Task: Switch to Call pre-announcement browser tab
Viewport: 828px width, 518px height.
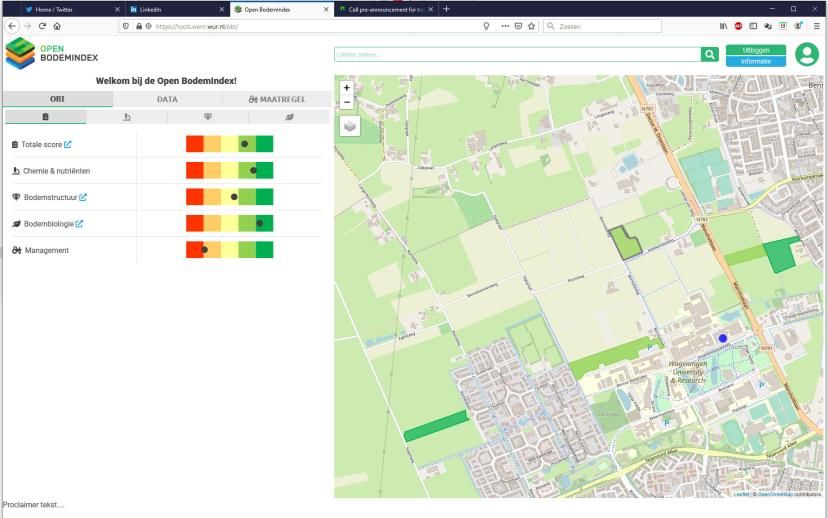Action: click(385, 10)
